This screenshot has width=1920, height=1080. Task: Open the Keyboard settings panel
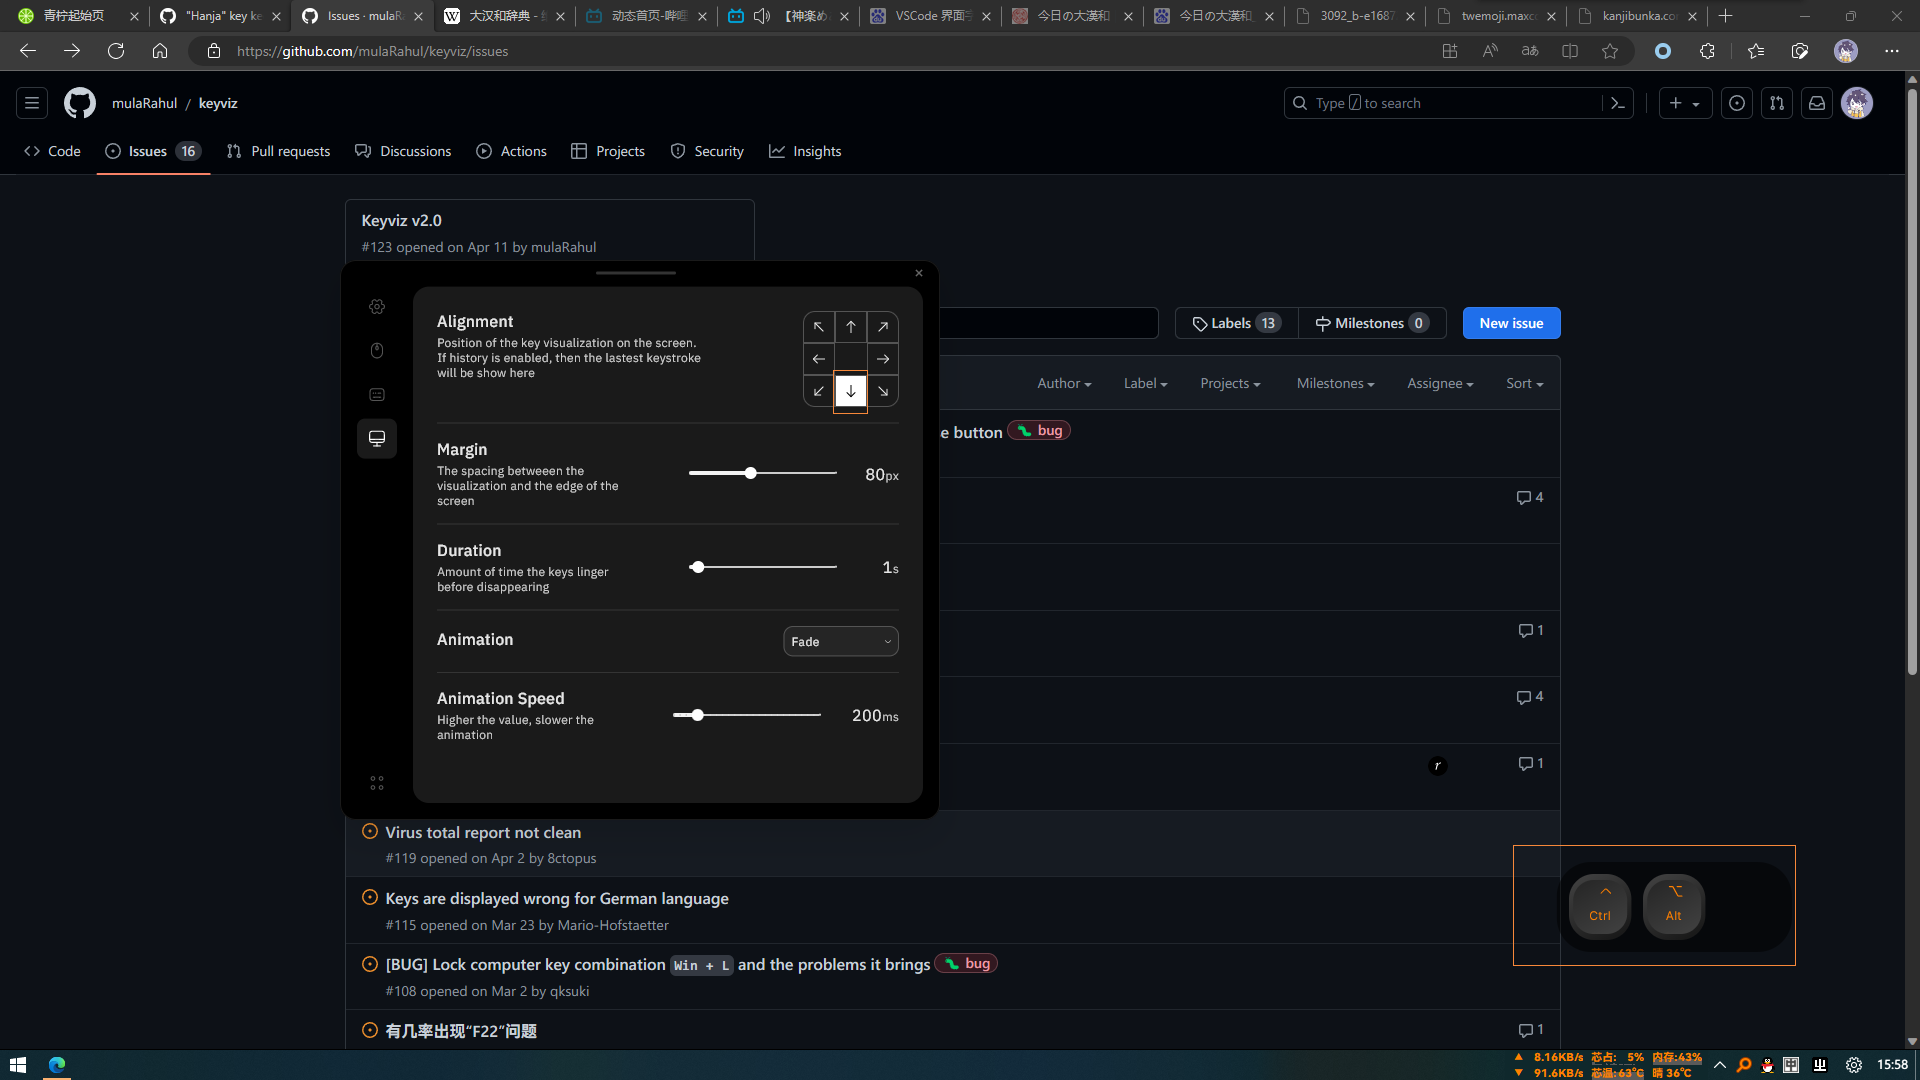click(377, 394)
